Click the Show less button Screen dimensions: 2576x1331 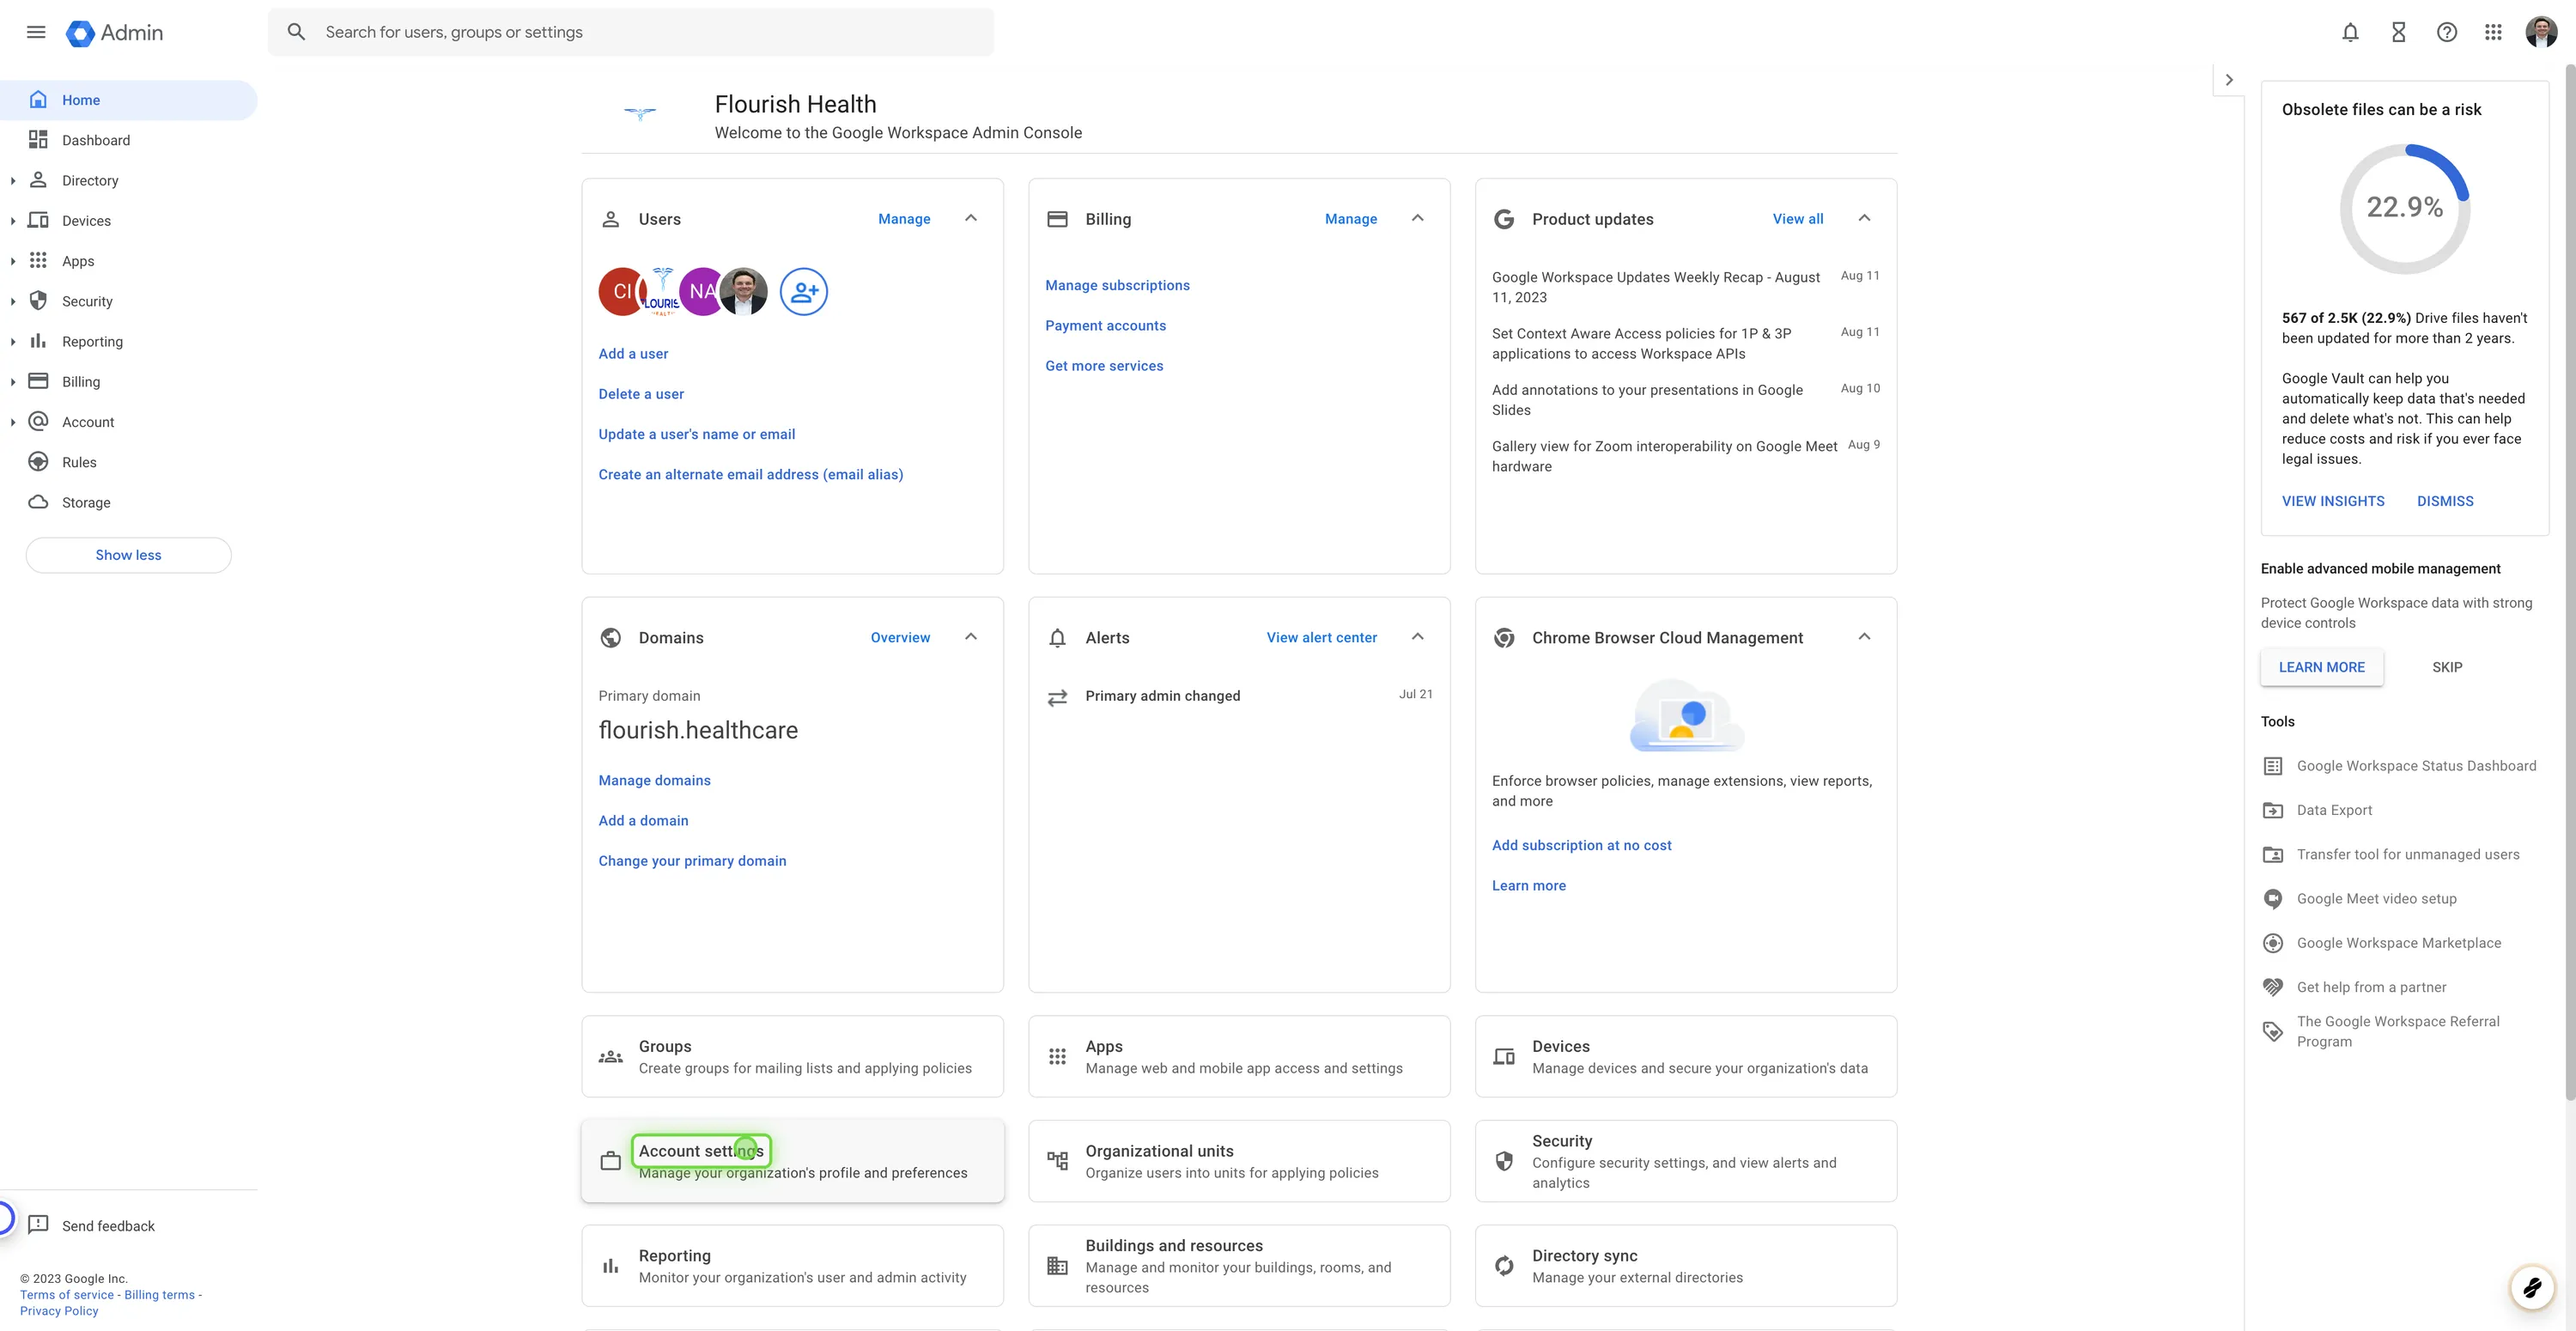coord(128,555)
